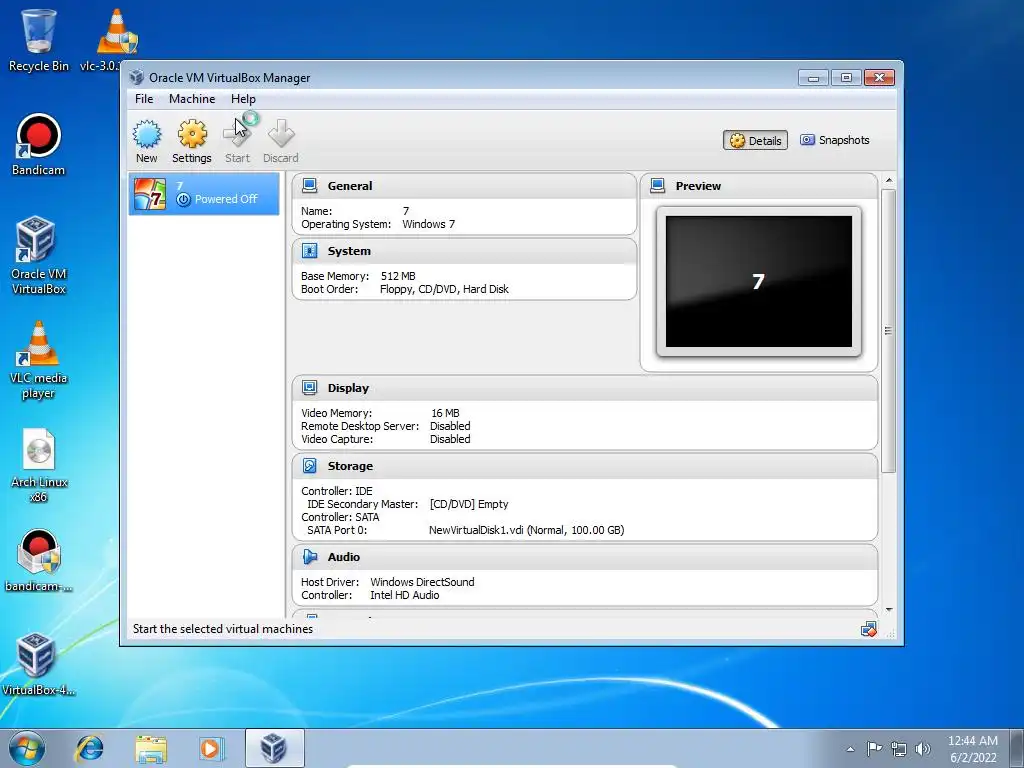Click Windows DirectSound host driver value

coord(423,582)
